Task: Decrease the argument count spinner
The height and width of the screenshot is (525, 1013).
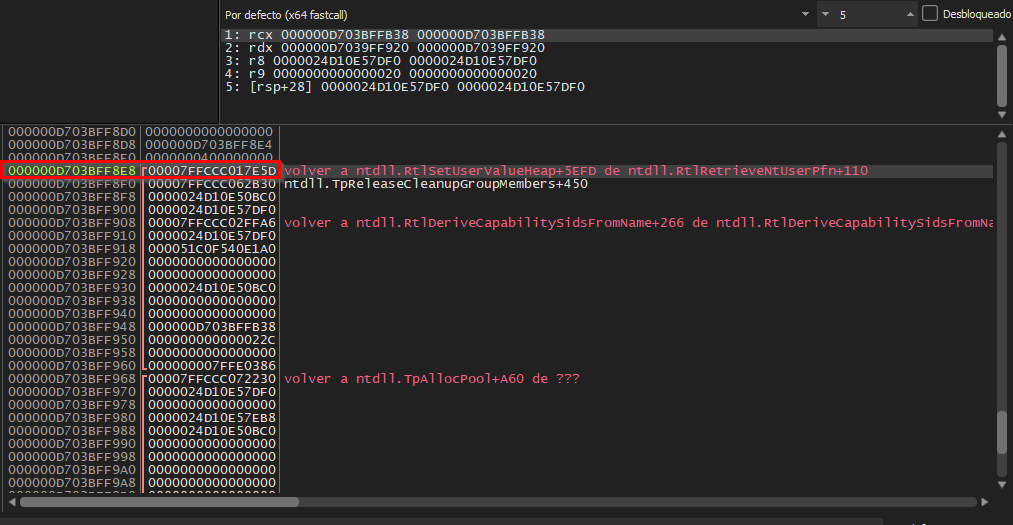Action: [910, 20]
